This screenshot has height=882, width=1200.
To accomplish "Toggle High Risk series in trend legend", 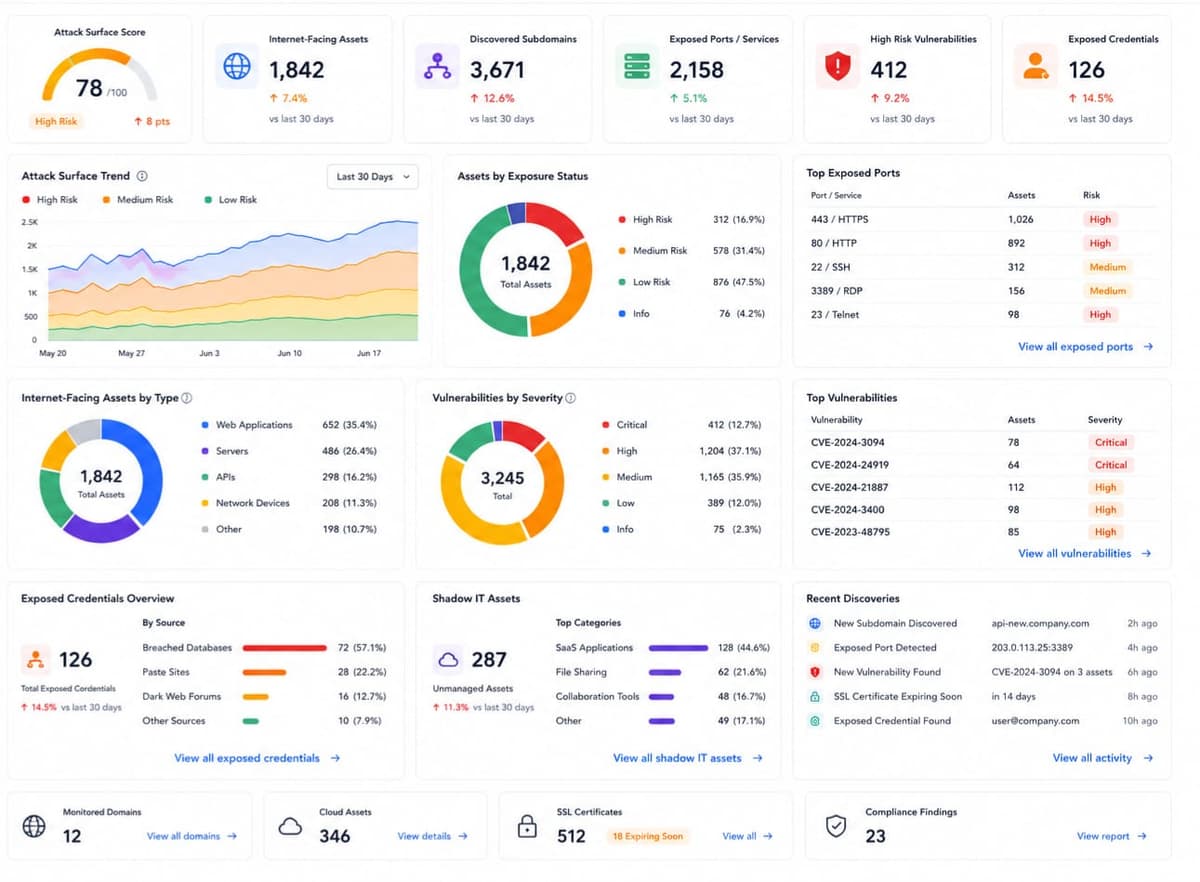I will (x=50, y=200).
